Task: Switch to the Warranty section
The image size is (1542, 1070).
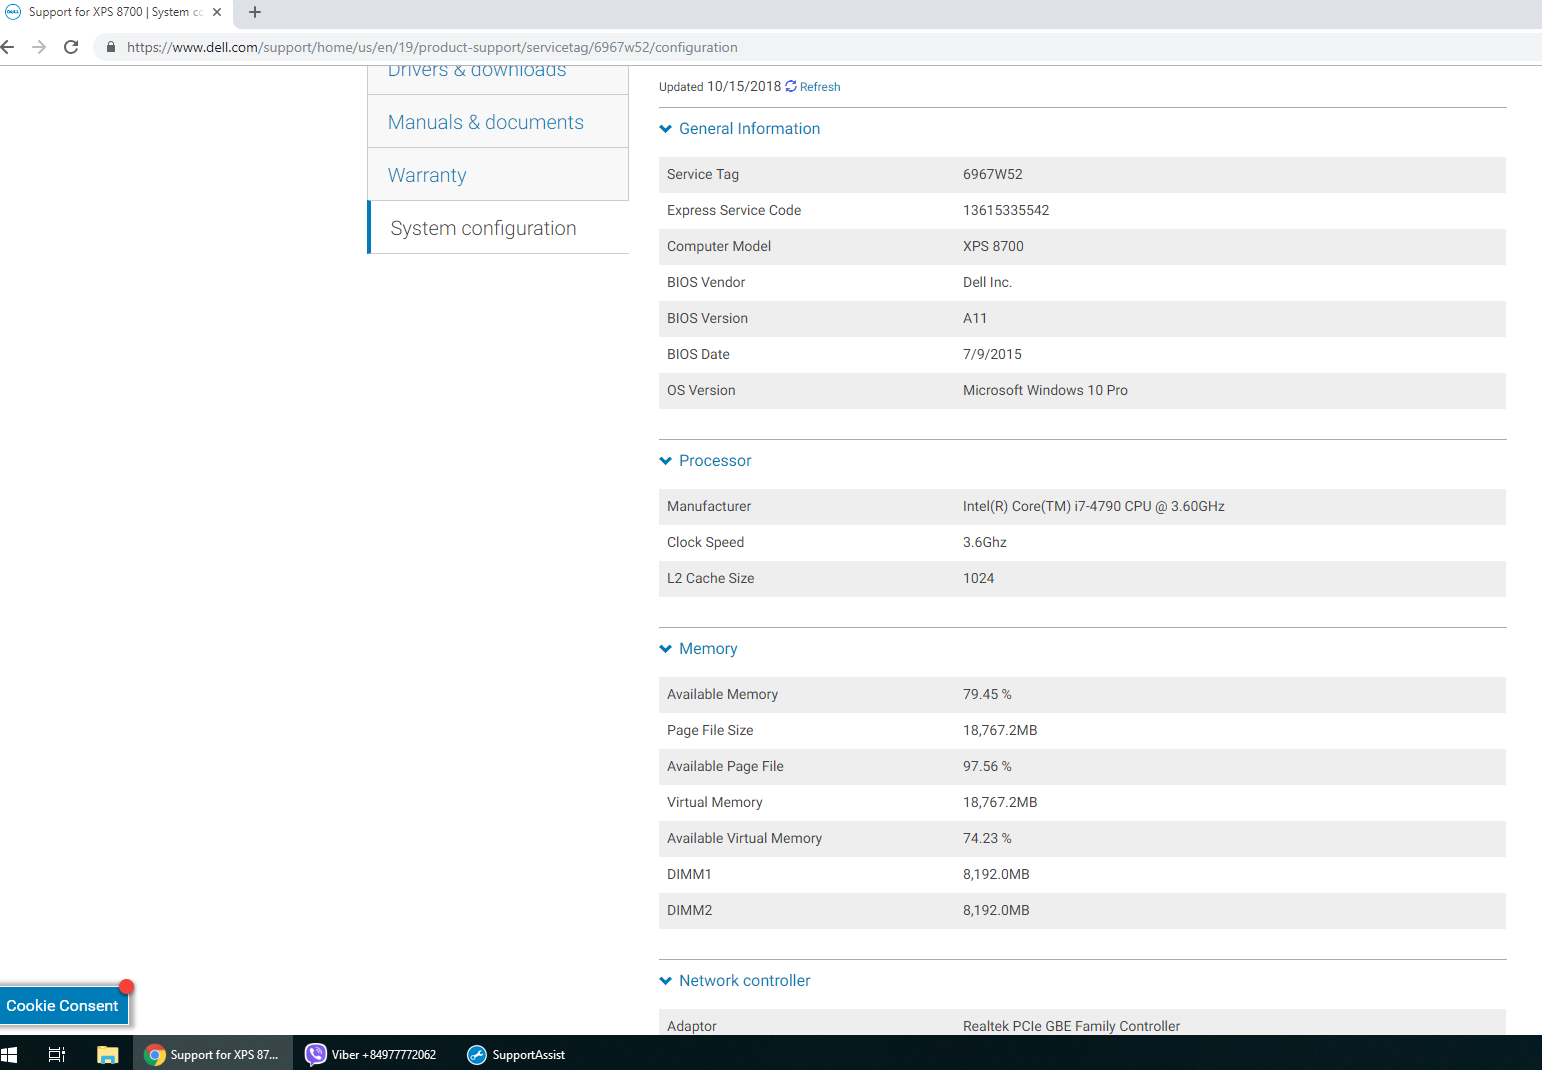Action: [x=427, y=174]
